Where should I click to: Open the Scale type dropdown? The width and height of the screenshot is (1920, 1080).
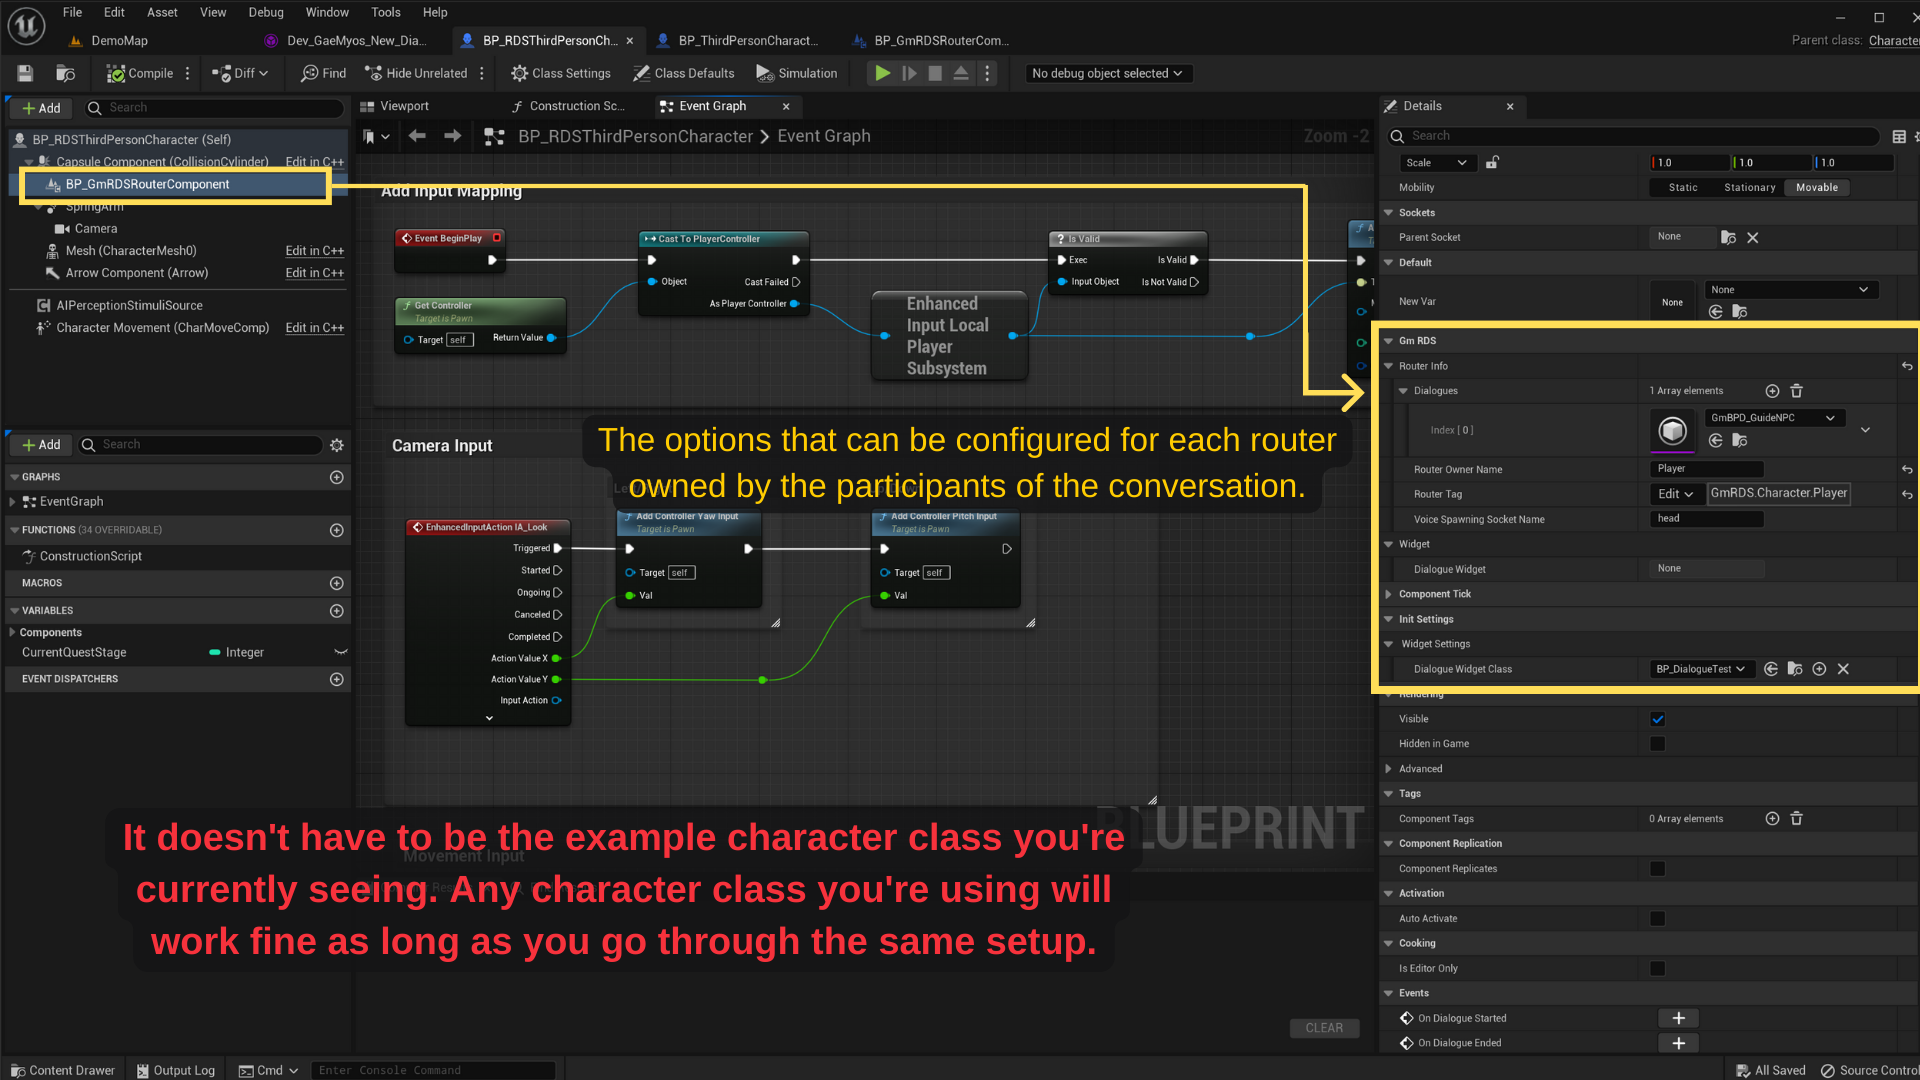tap(1437, 163)
